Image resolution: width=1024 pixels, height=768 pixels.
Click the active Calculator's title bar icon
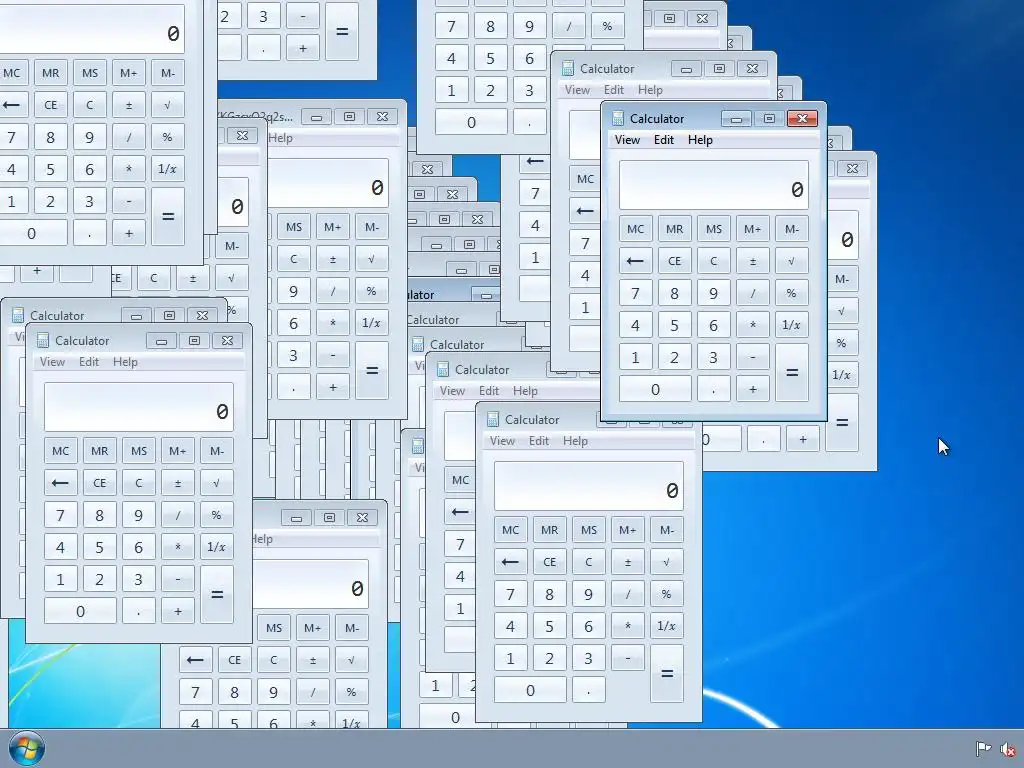(x=618, y=118)
